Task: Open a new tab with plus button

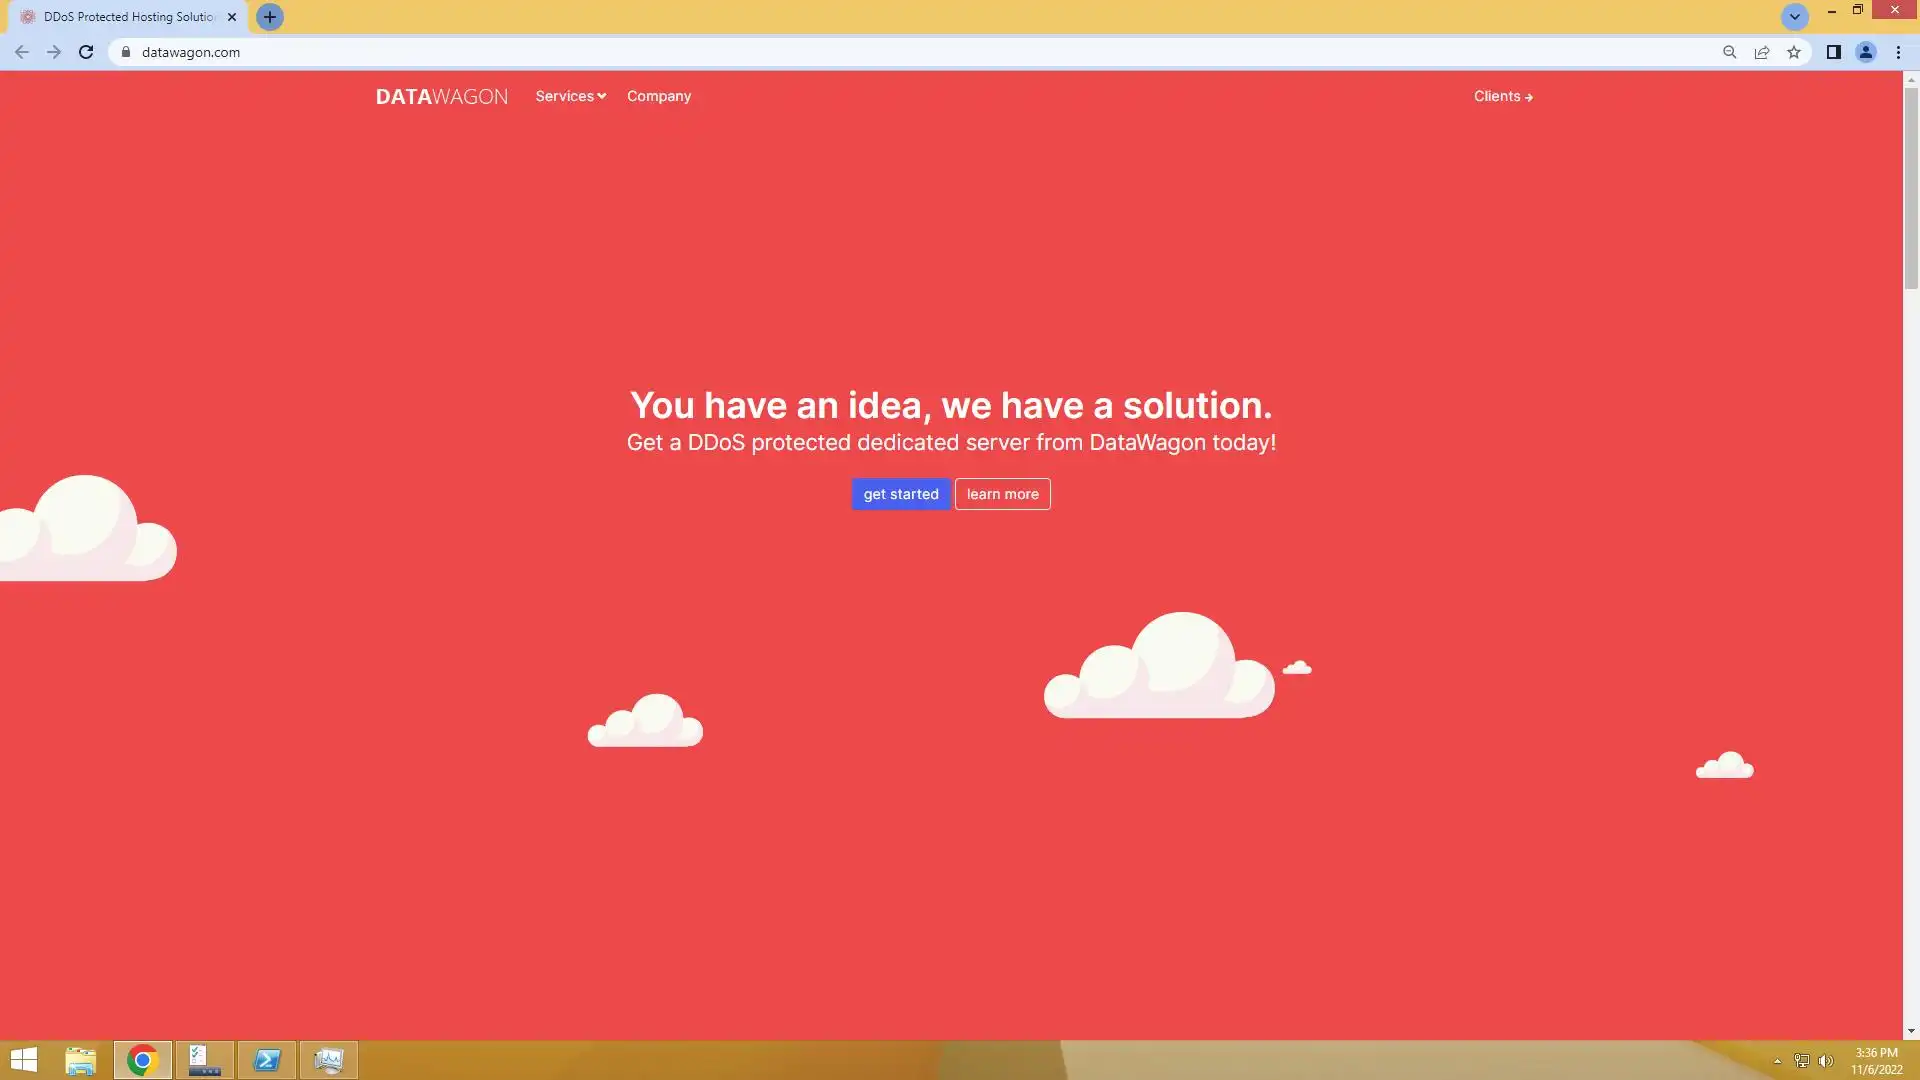Action: coord(269,17)
